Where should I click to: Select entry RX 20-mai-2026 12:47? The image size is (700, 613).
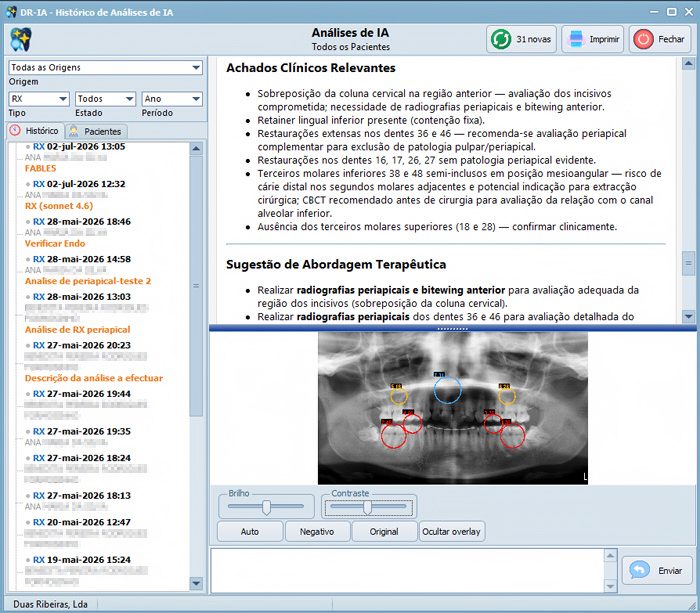point(82,522)
